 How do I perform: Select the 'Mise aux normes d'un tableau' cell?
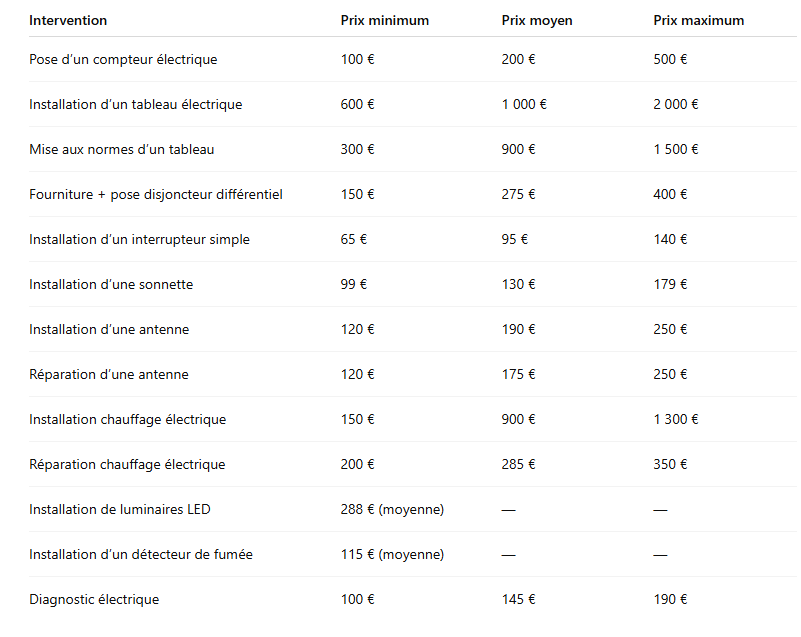click(121, 149)
